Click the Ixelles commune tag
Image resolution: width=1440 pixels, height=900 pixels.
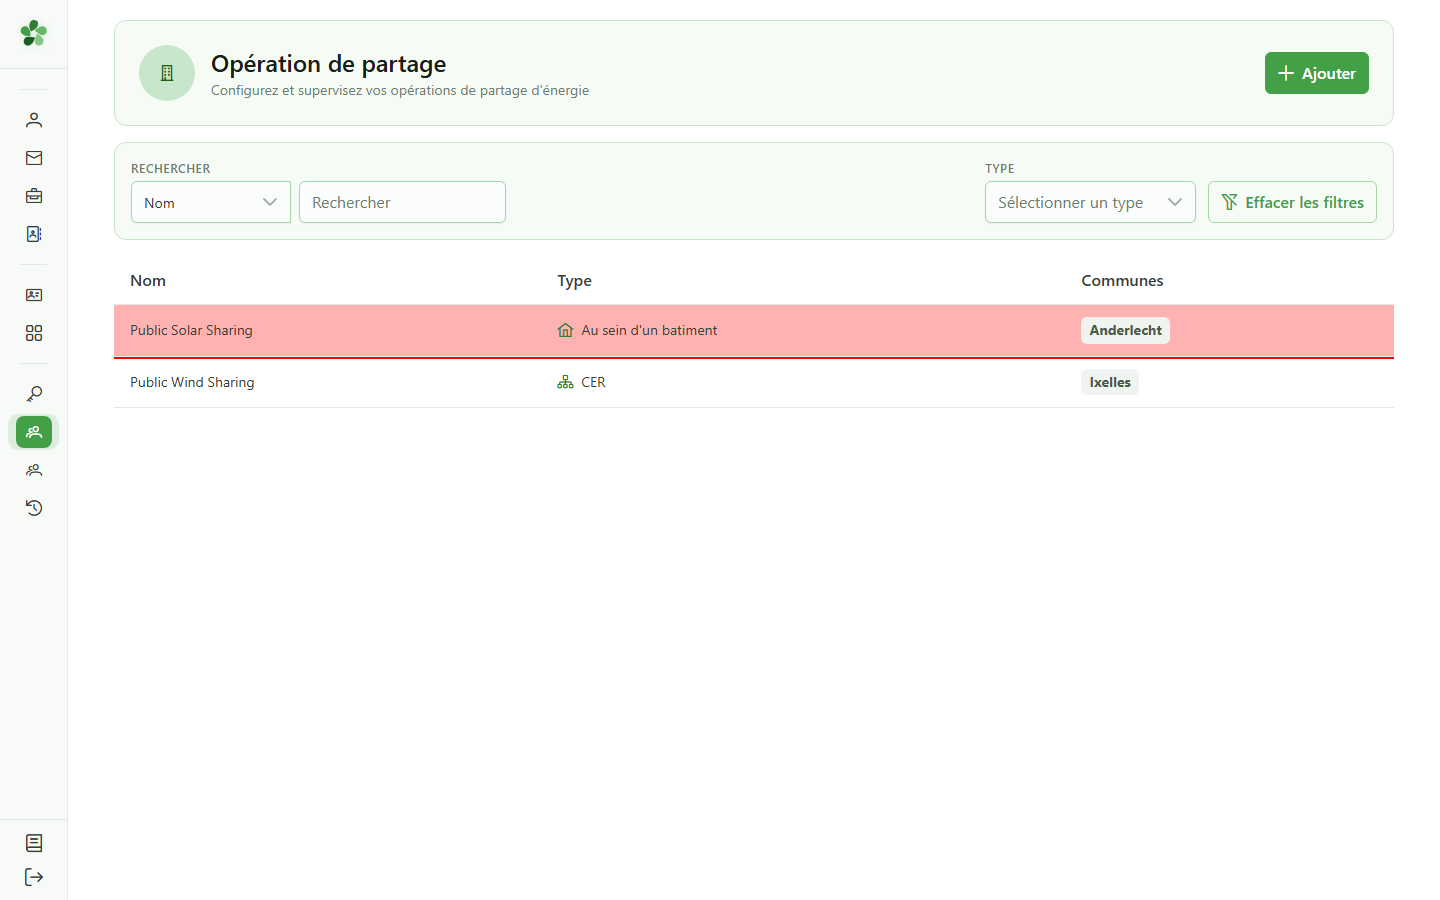[1110, 382]
